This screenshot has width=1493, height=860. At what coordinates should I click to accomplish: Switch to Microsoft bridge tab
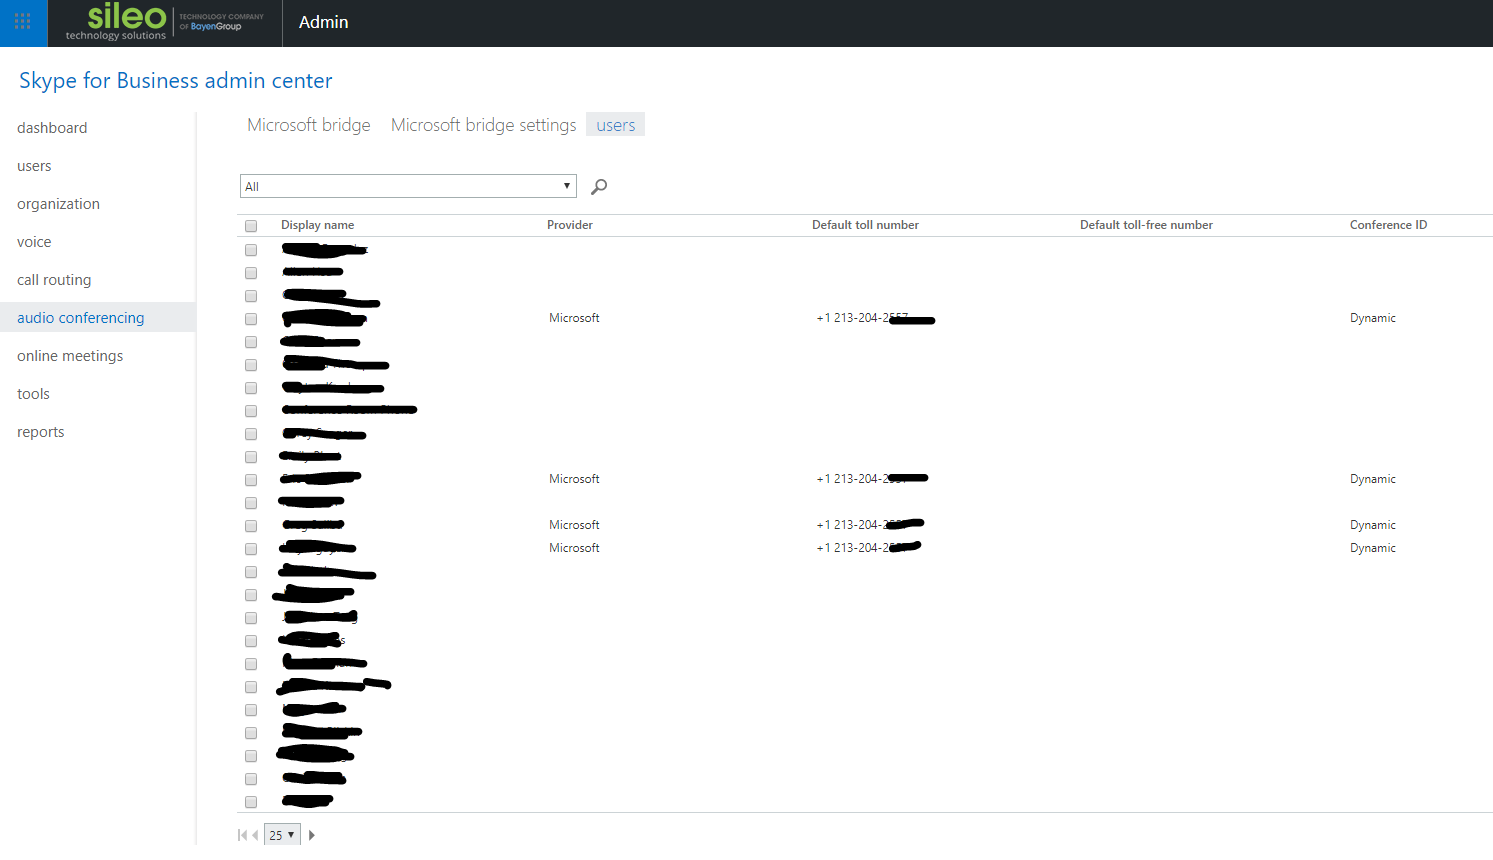(309, 125)
